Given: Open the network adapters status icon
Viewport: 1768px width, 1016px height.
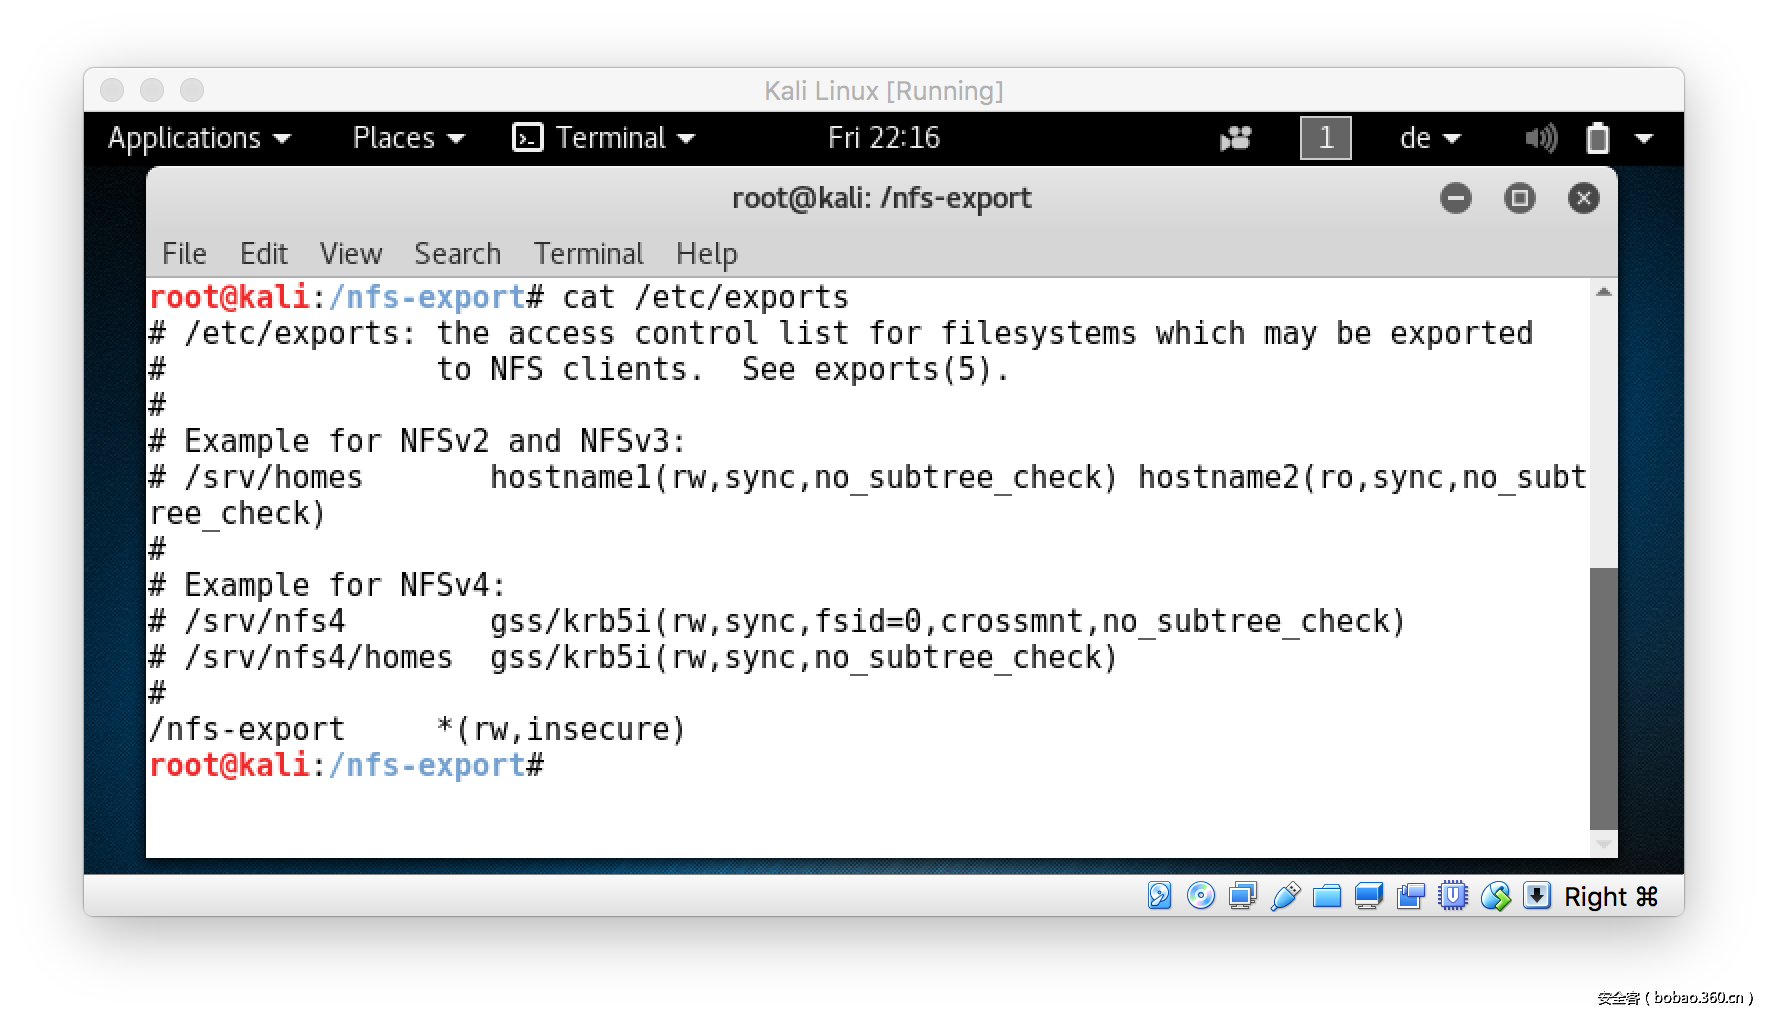Looking at the screenshot, I should 1243,895.
